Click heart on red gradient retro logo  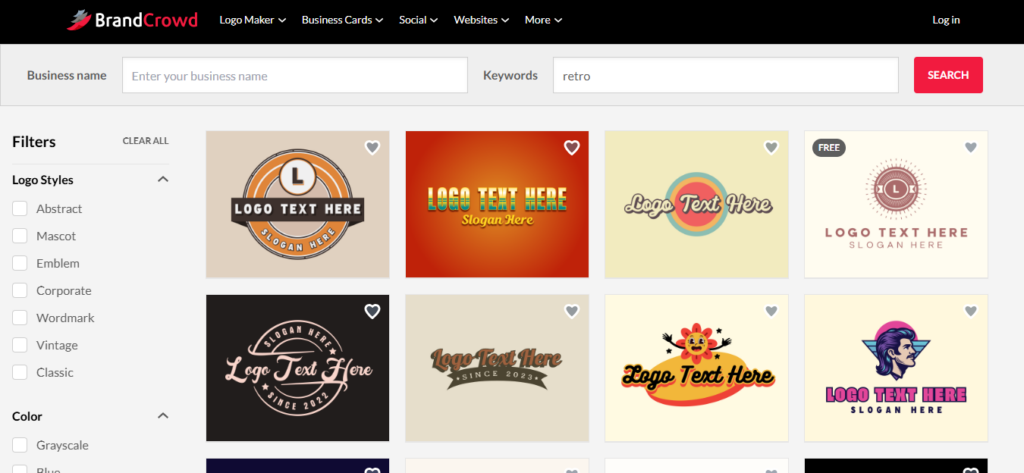[572, 148]
